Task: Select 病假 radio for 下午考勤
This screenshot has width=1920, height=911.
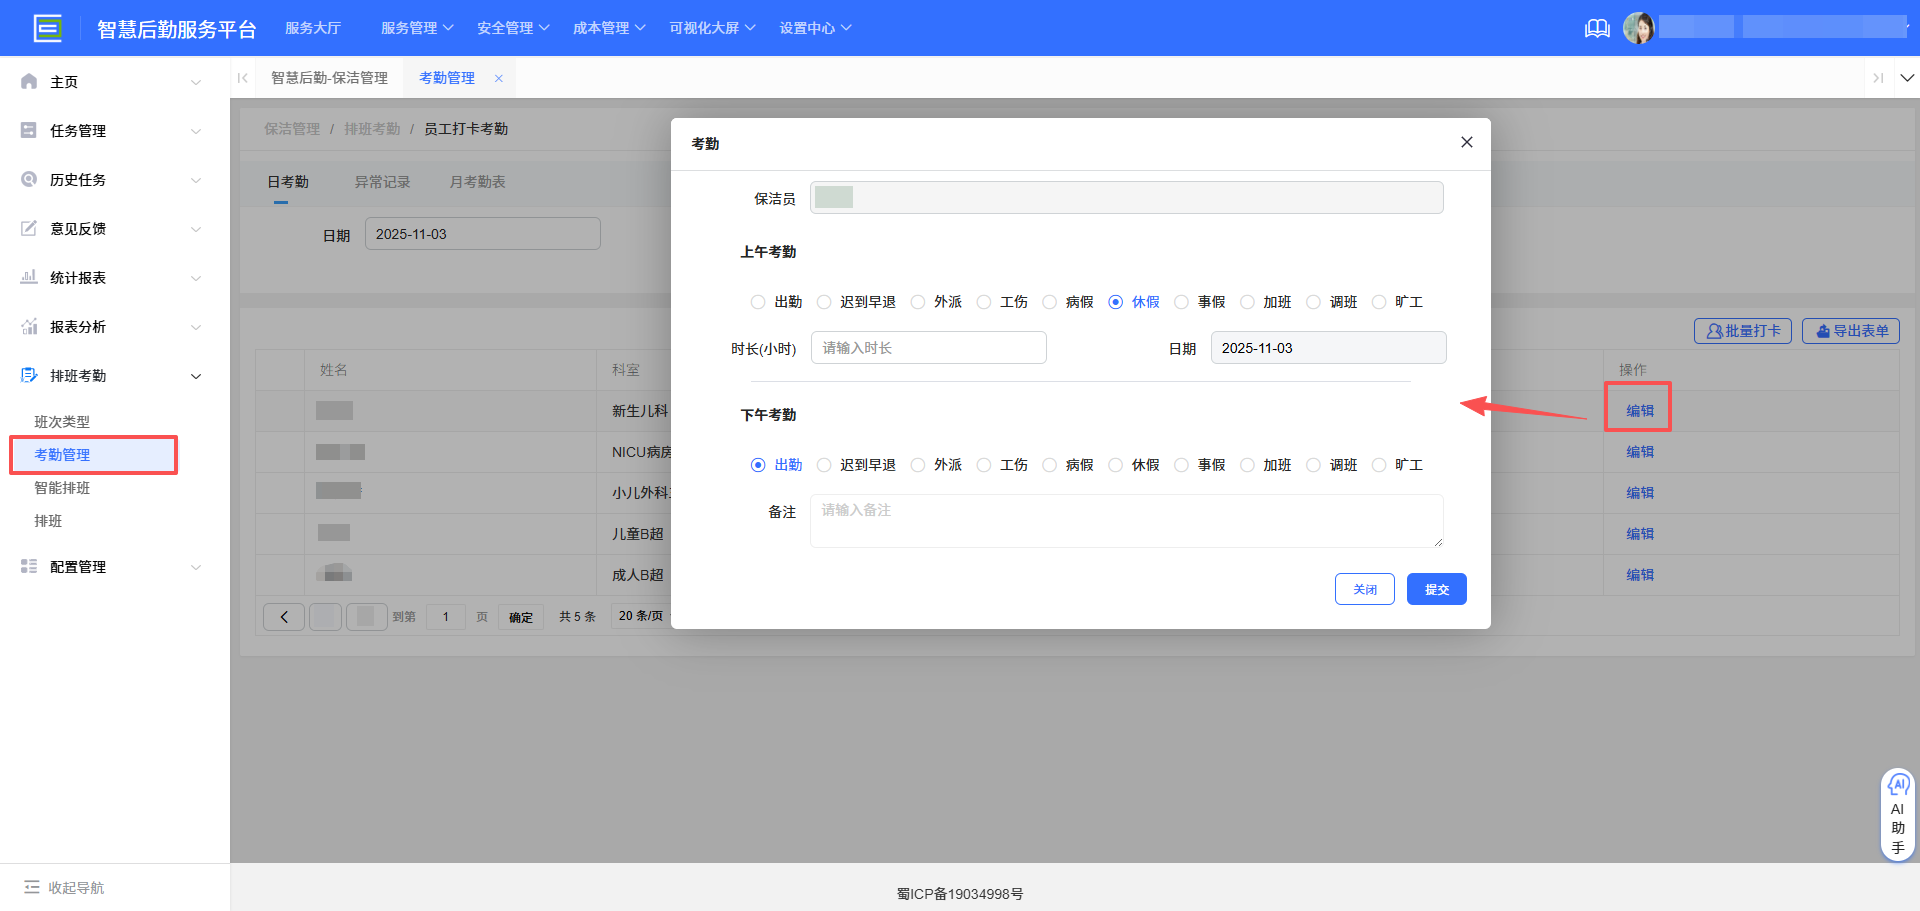Action: coord(1049,464)
